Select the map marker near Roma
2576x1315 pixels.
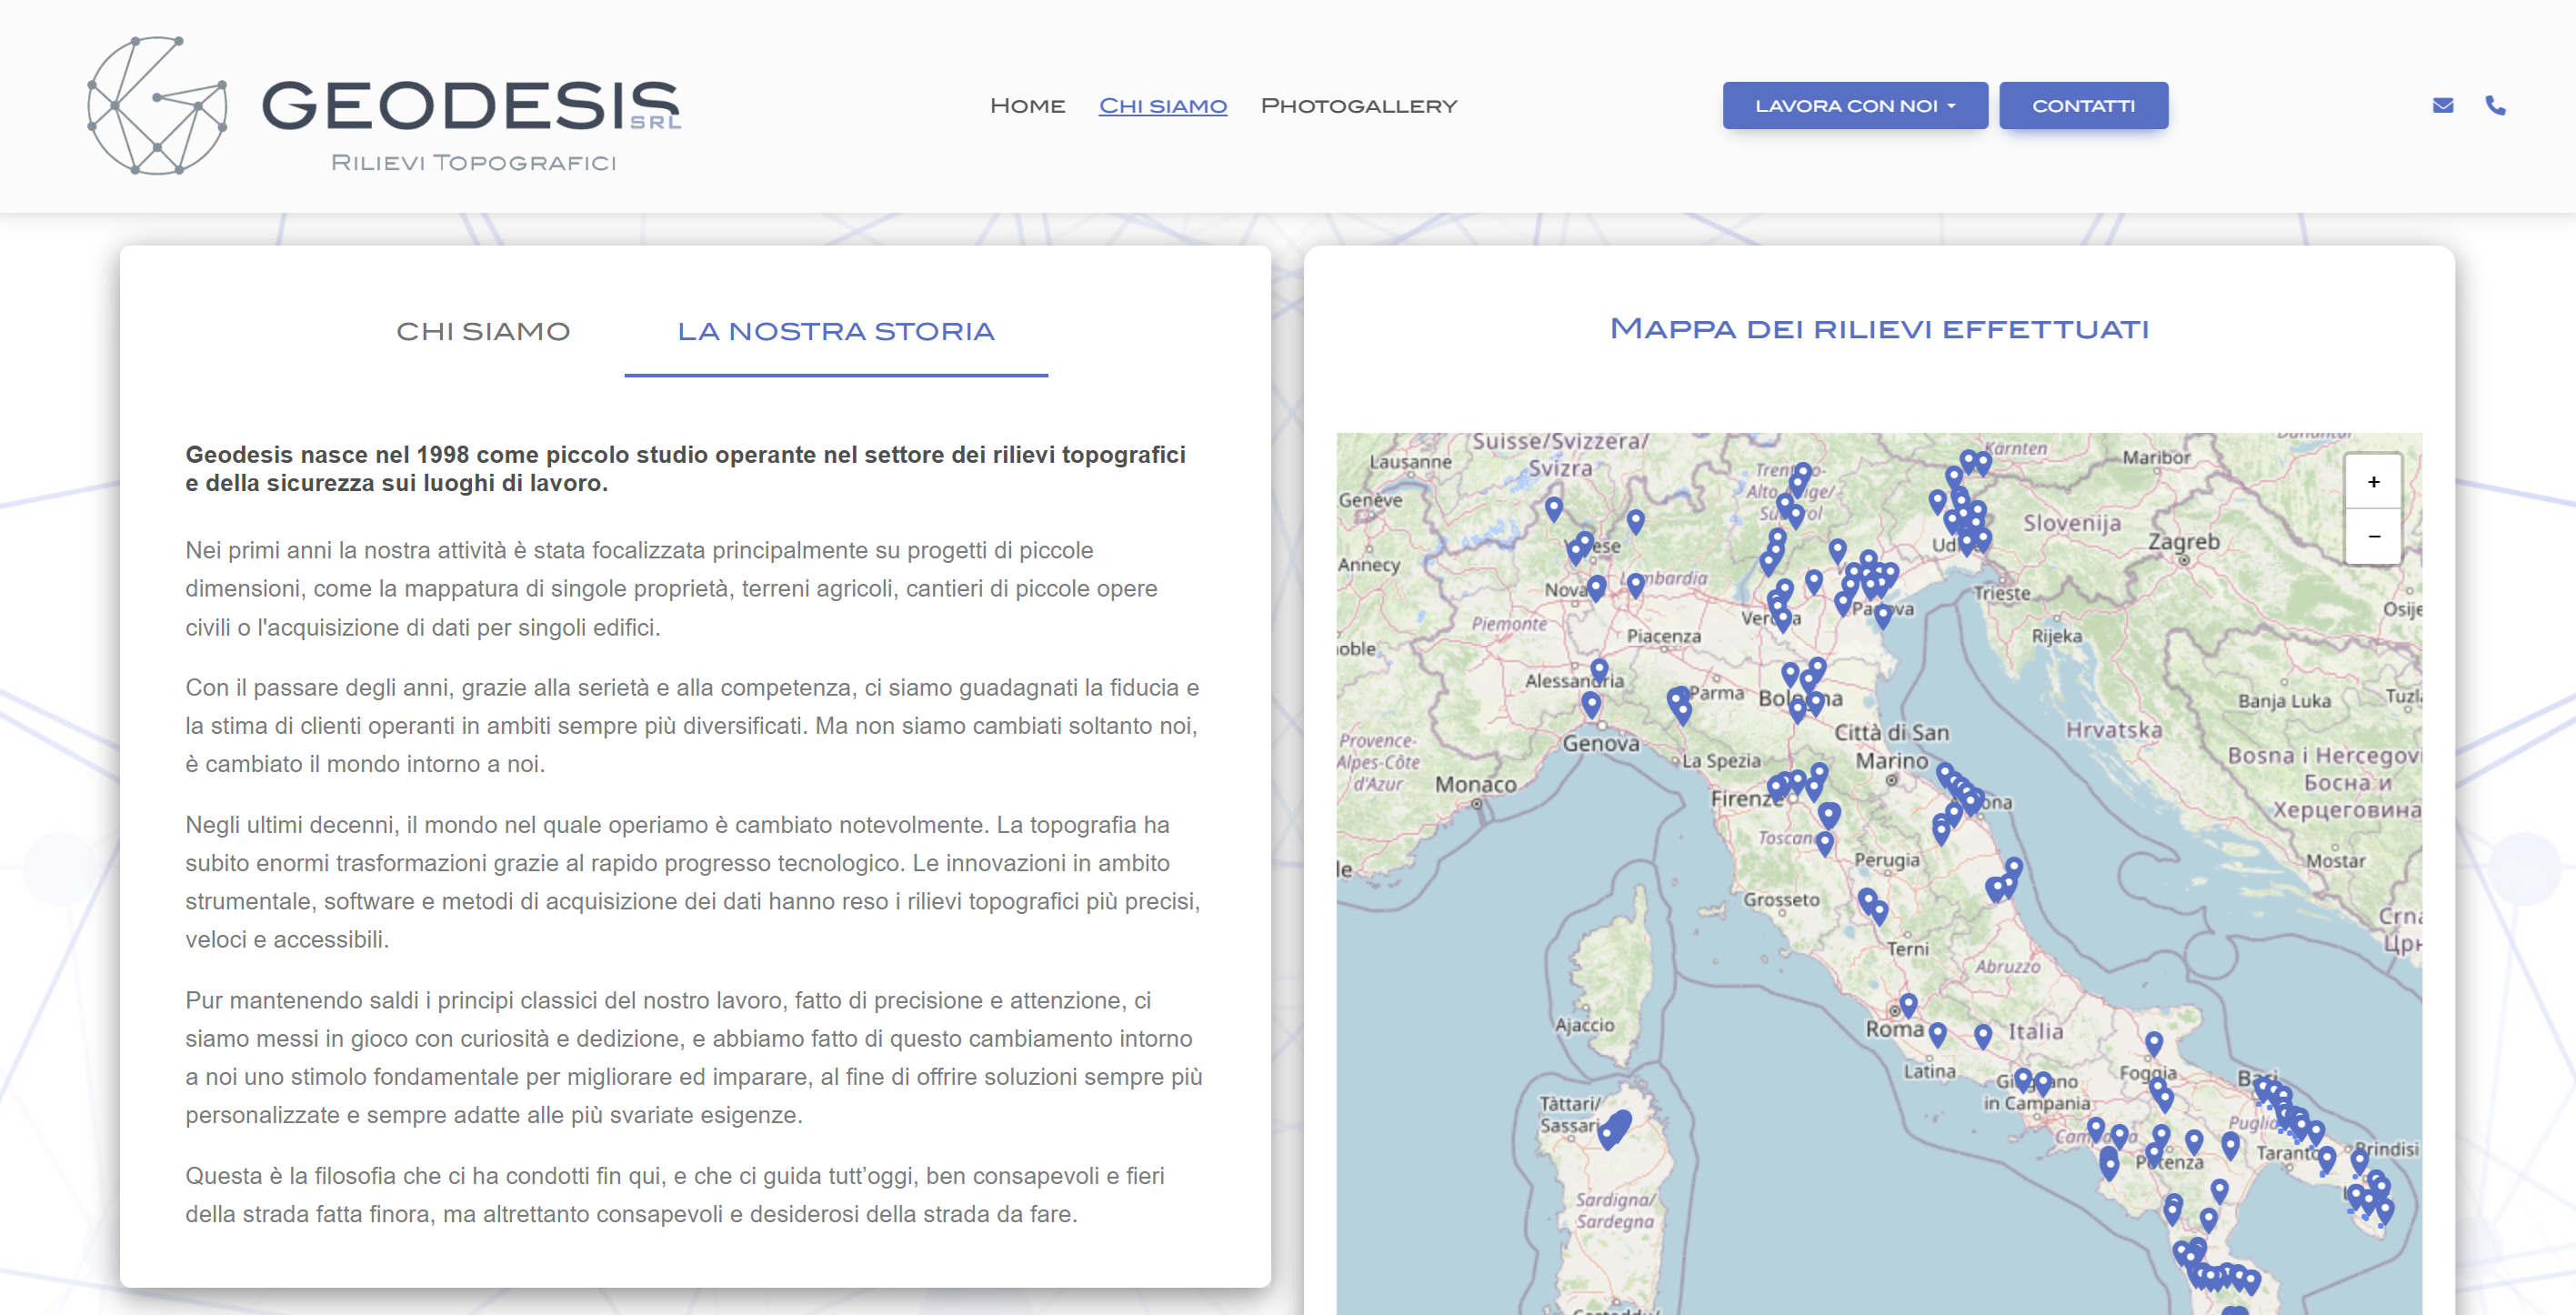tap(1907, 1000)
